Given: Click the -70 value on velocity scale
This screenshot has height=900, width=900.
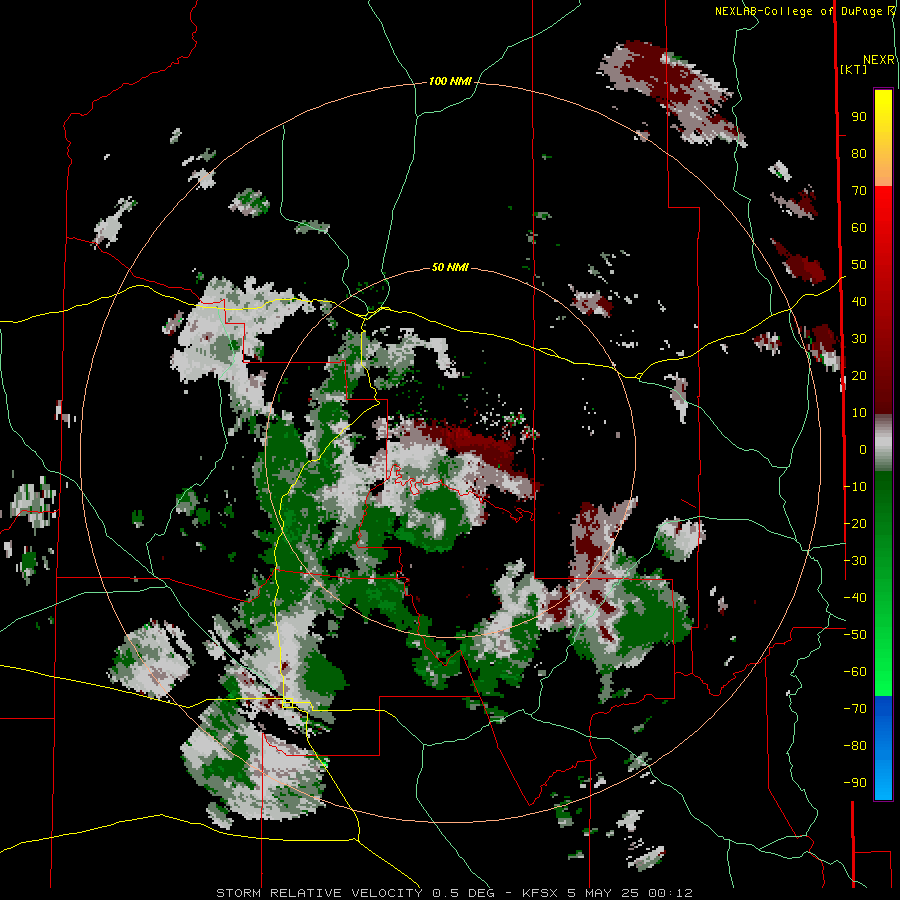Looking at the screenshot, I should point(855,708).
